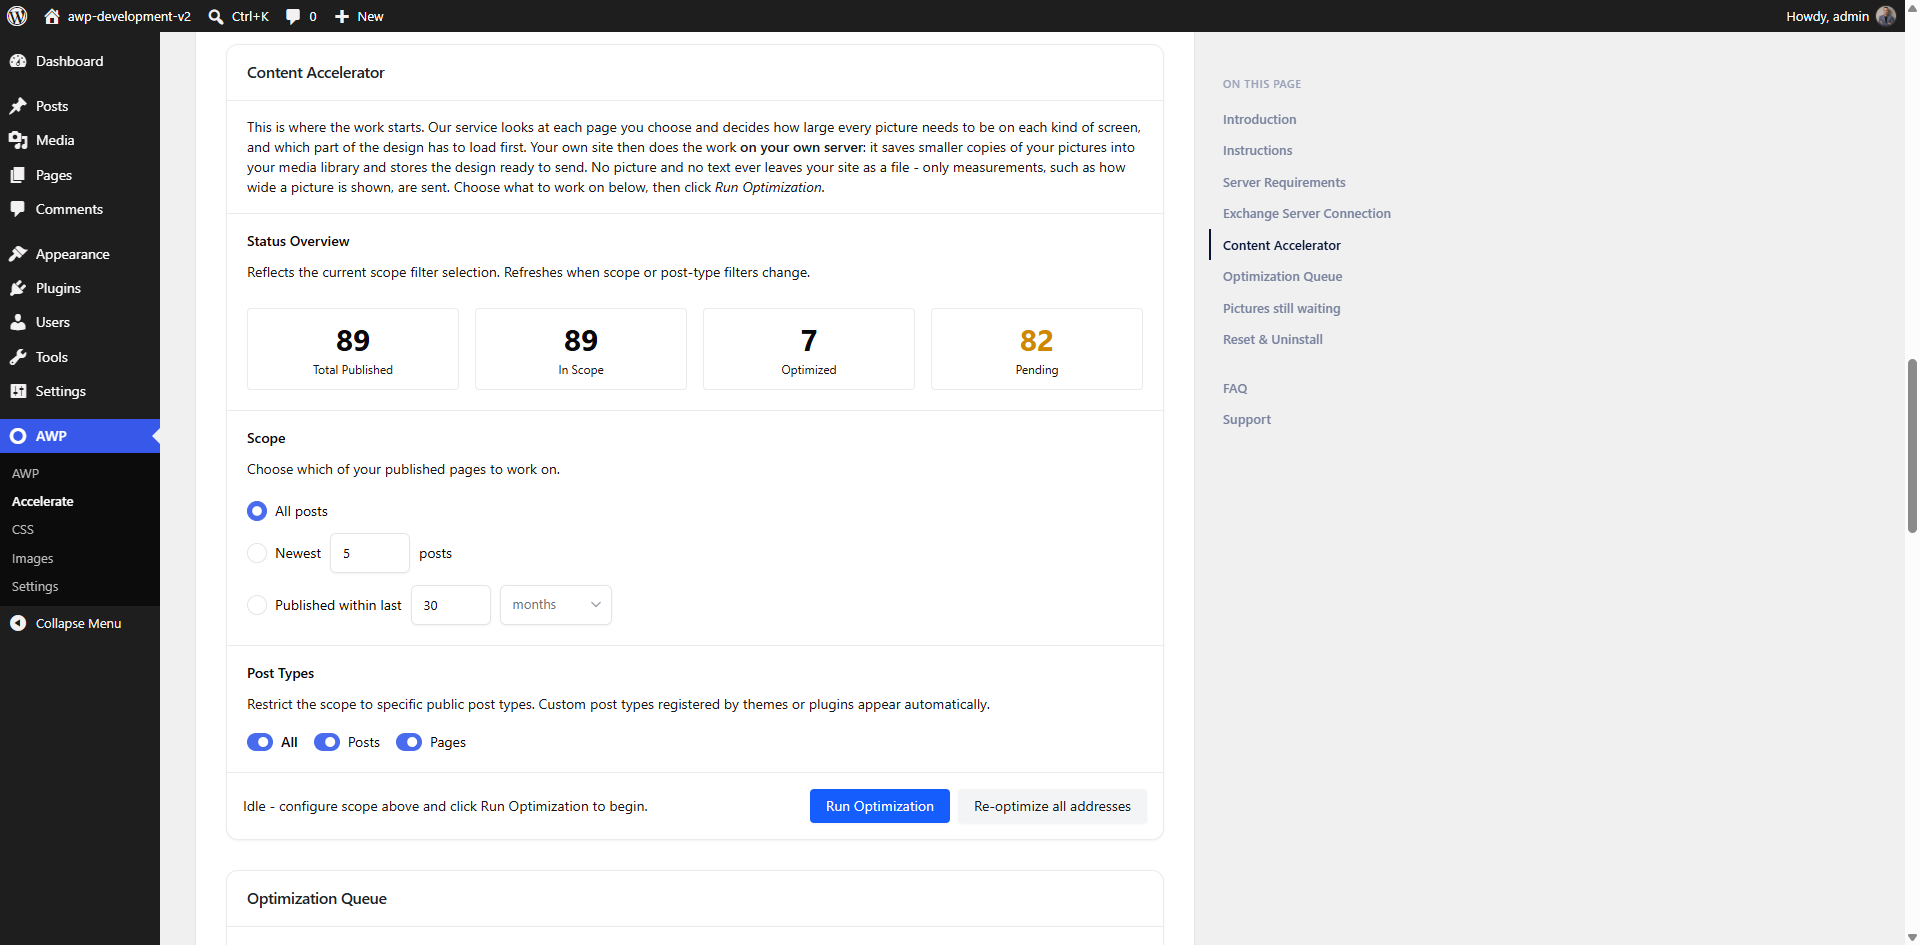Click the admin avatar picture
This screenshot has height=945, width=1920.
click(x=1886, y=16)
